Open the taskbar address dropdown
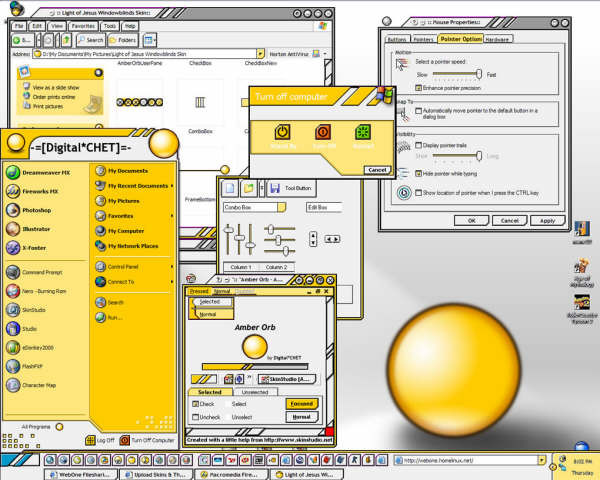The image size is (600, 480). (x=541, y=460)
